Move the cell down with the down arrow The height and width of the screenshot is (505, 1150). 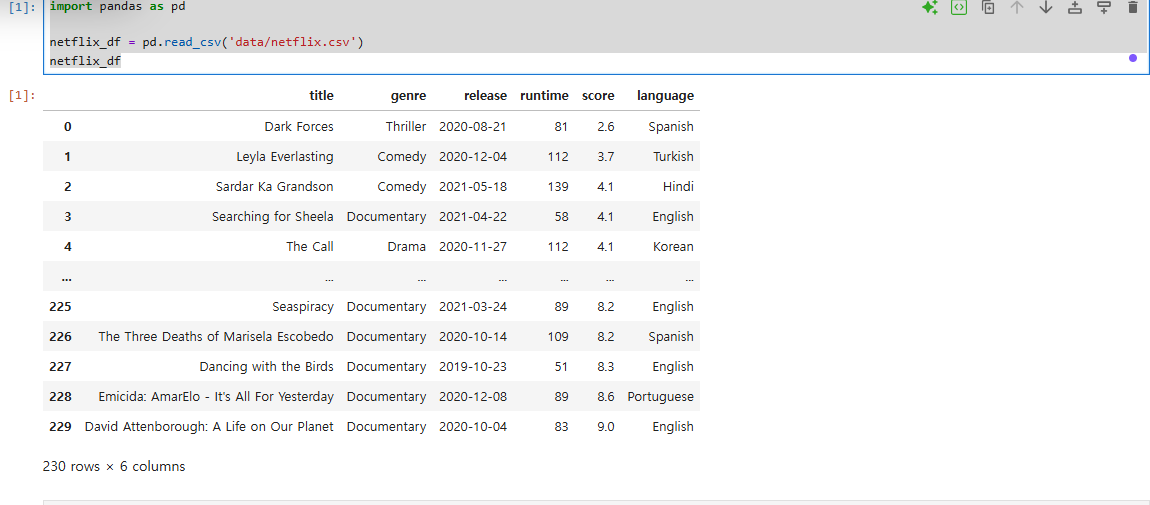(1046, 7)
